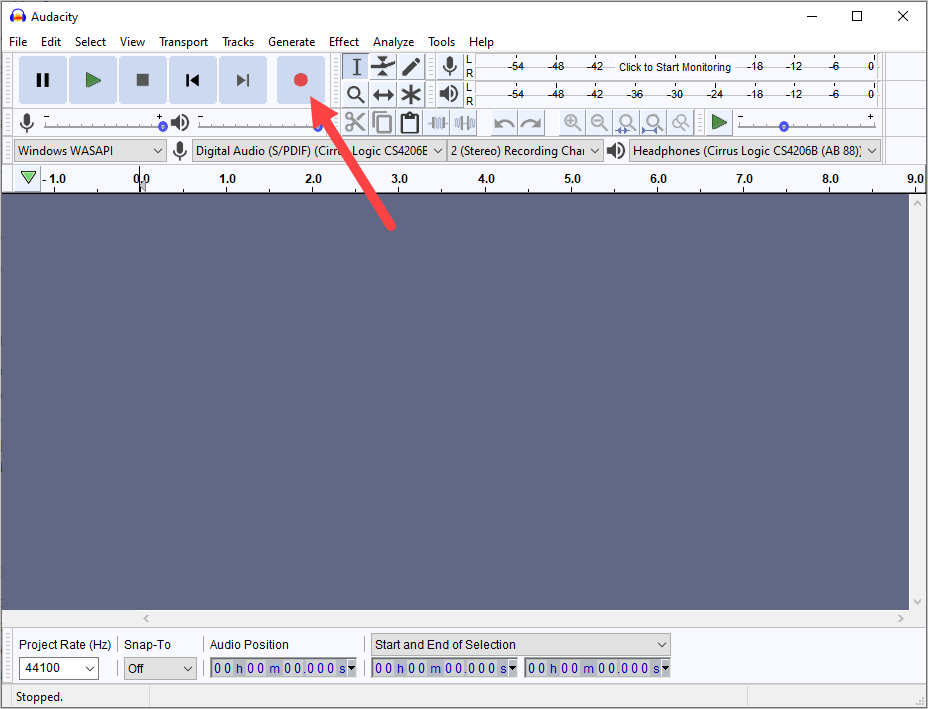Open the File menu
The image size is (928, 709).
tap(18, 42)
